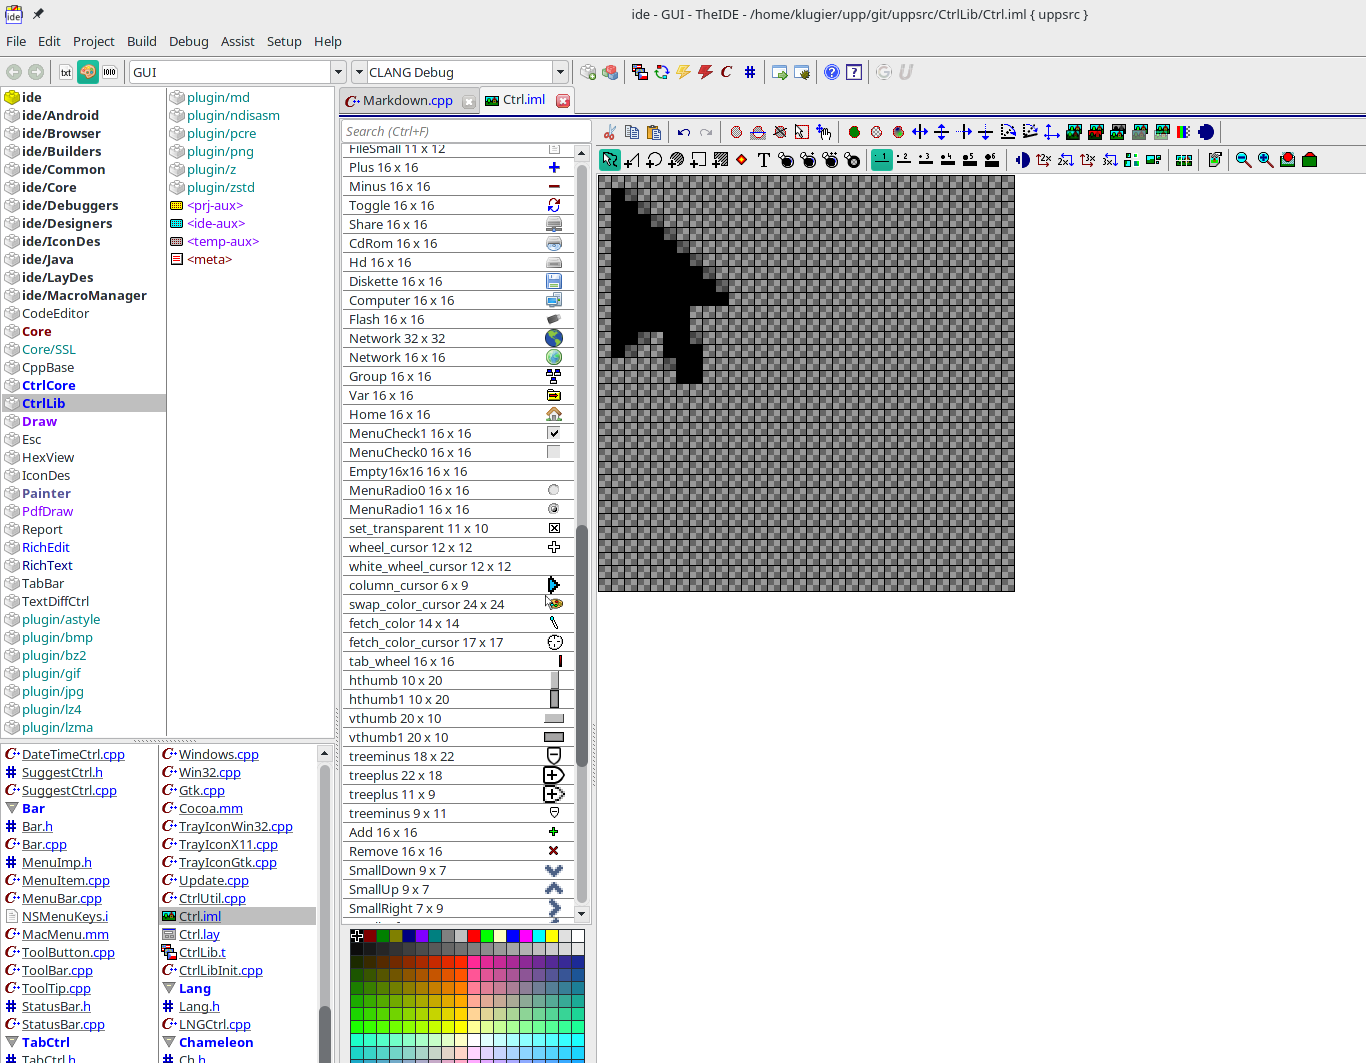Click the Undo arrow in the editor toolbar
The width and height of the screenshot is (1366, 1063).
click(684, 132)
